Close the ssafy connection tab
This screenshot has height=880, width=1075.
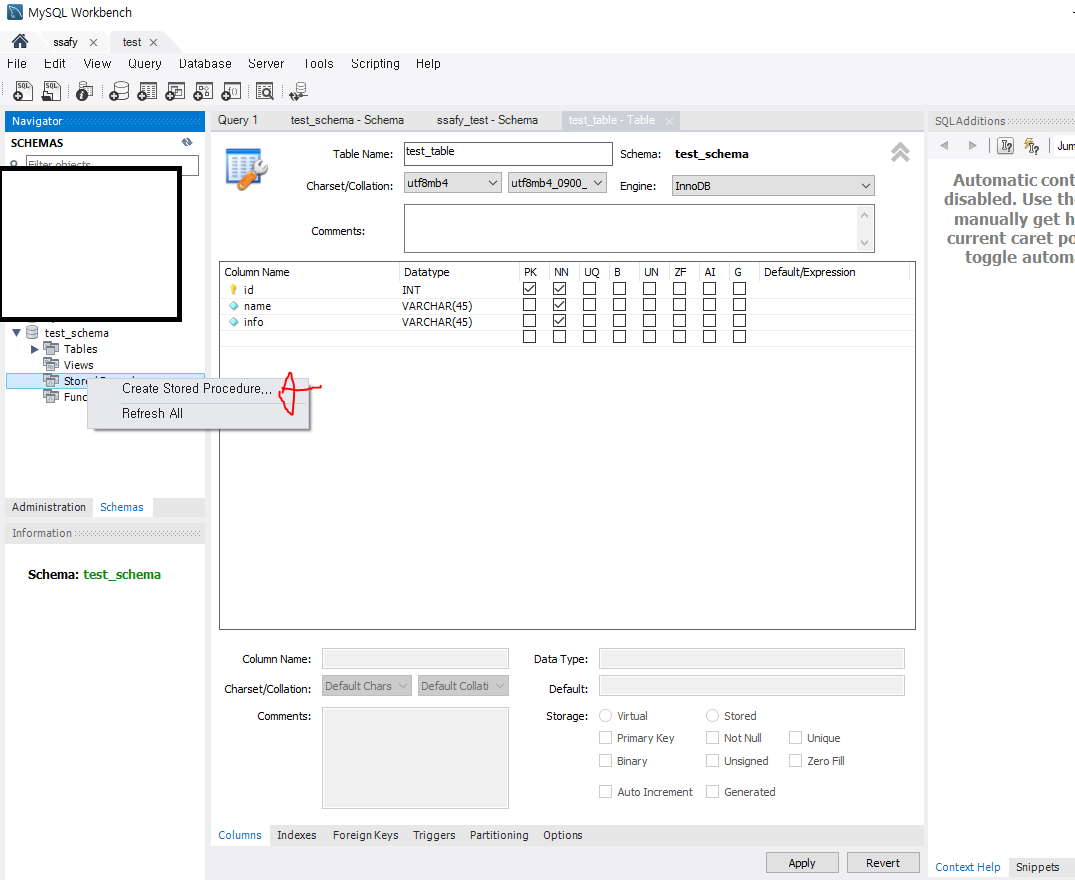[93, 42]
